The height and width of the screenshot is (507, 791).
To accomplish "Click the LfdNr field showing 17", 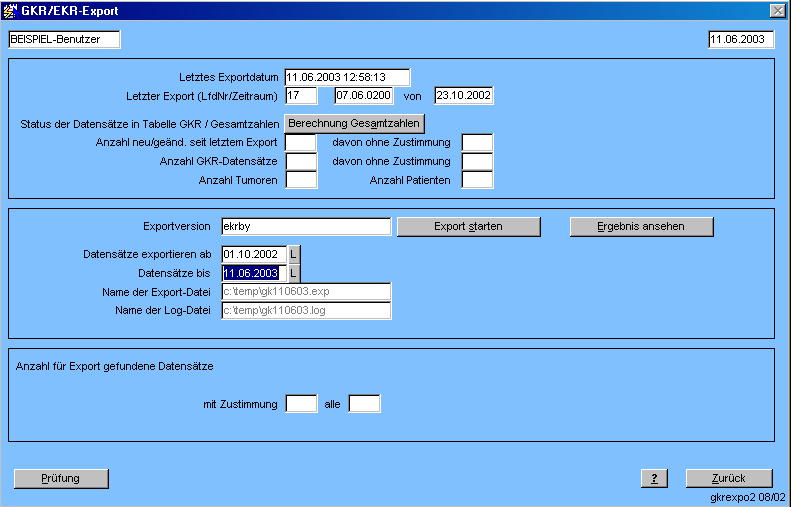I will [x=301, y=96].
